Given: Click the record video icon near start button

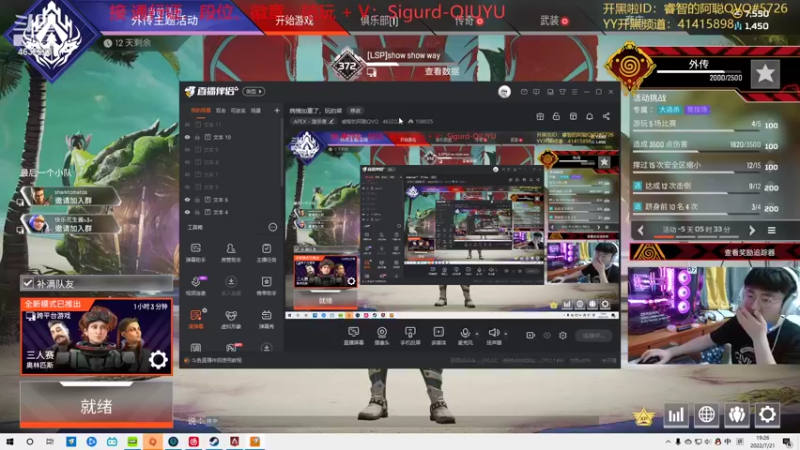Looking at the screenshot, I should (x=531, y=335).
